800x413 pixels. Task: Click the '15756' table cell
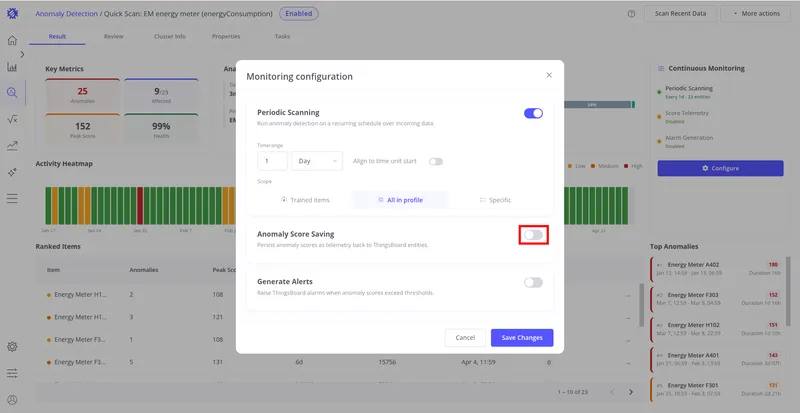click(387, 362)
